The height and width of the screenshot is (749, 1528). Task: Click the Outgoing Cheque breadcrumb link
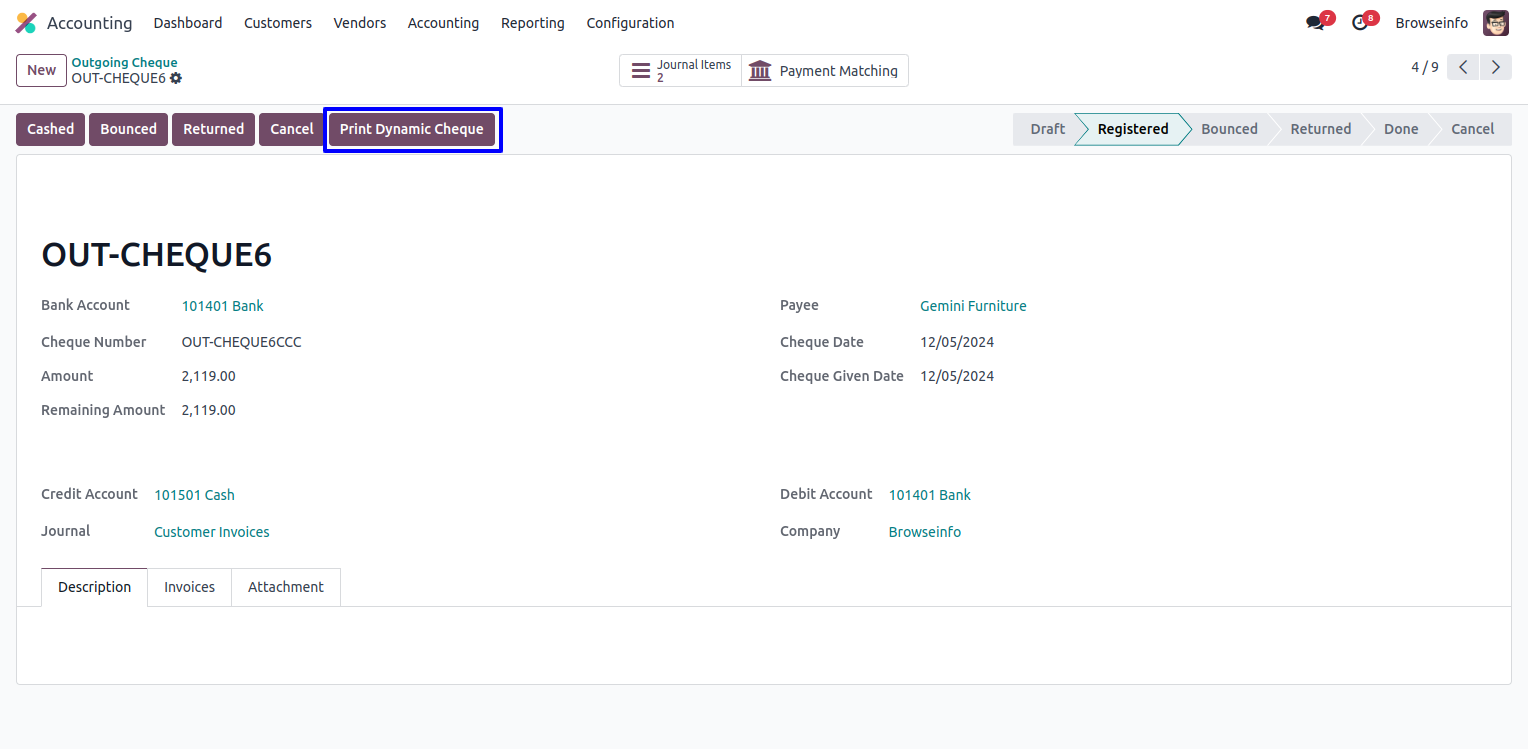click(124, 63)
